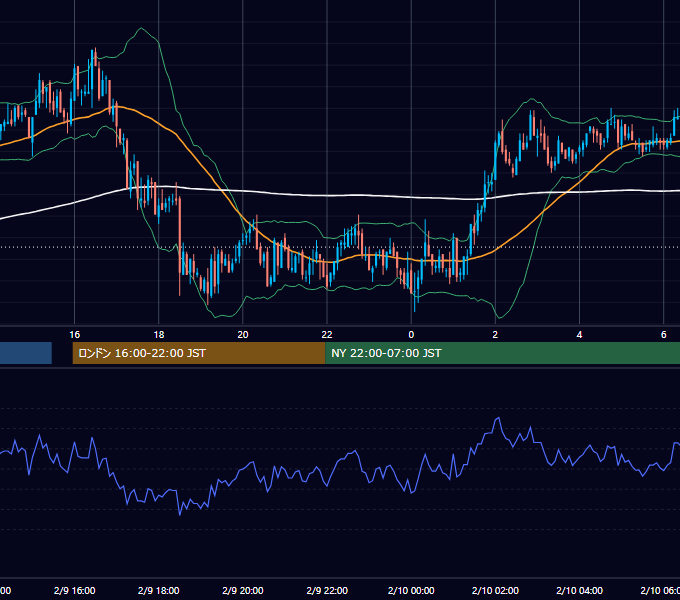The image size is (680, 600).
Task: Click the 0 hour label on the price chart axis
Action: click(x=411, y=335)
